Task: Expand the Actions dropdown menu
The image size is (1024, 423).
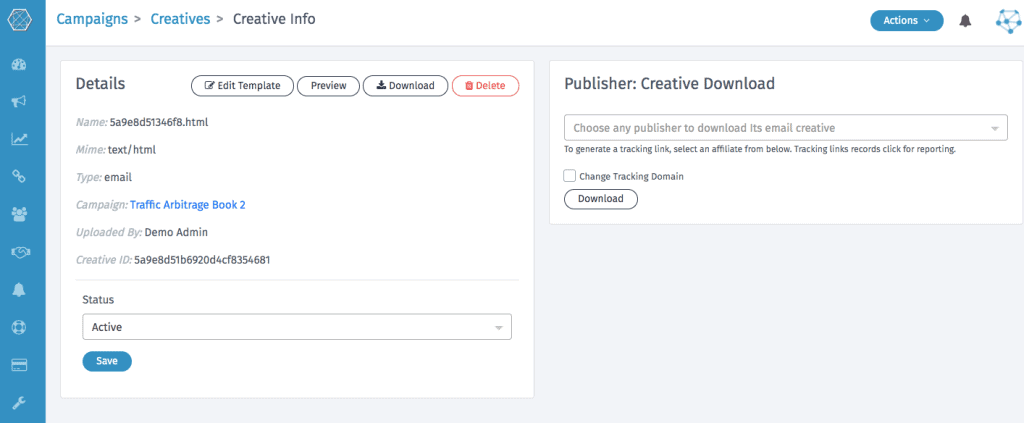Action: tap(906, 20)
